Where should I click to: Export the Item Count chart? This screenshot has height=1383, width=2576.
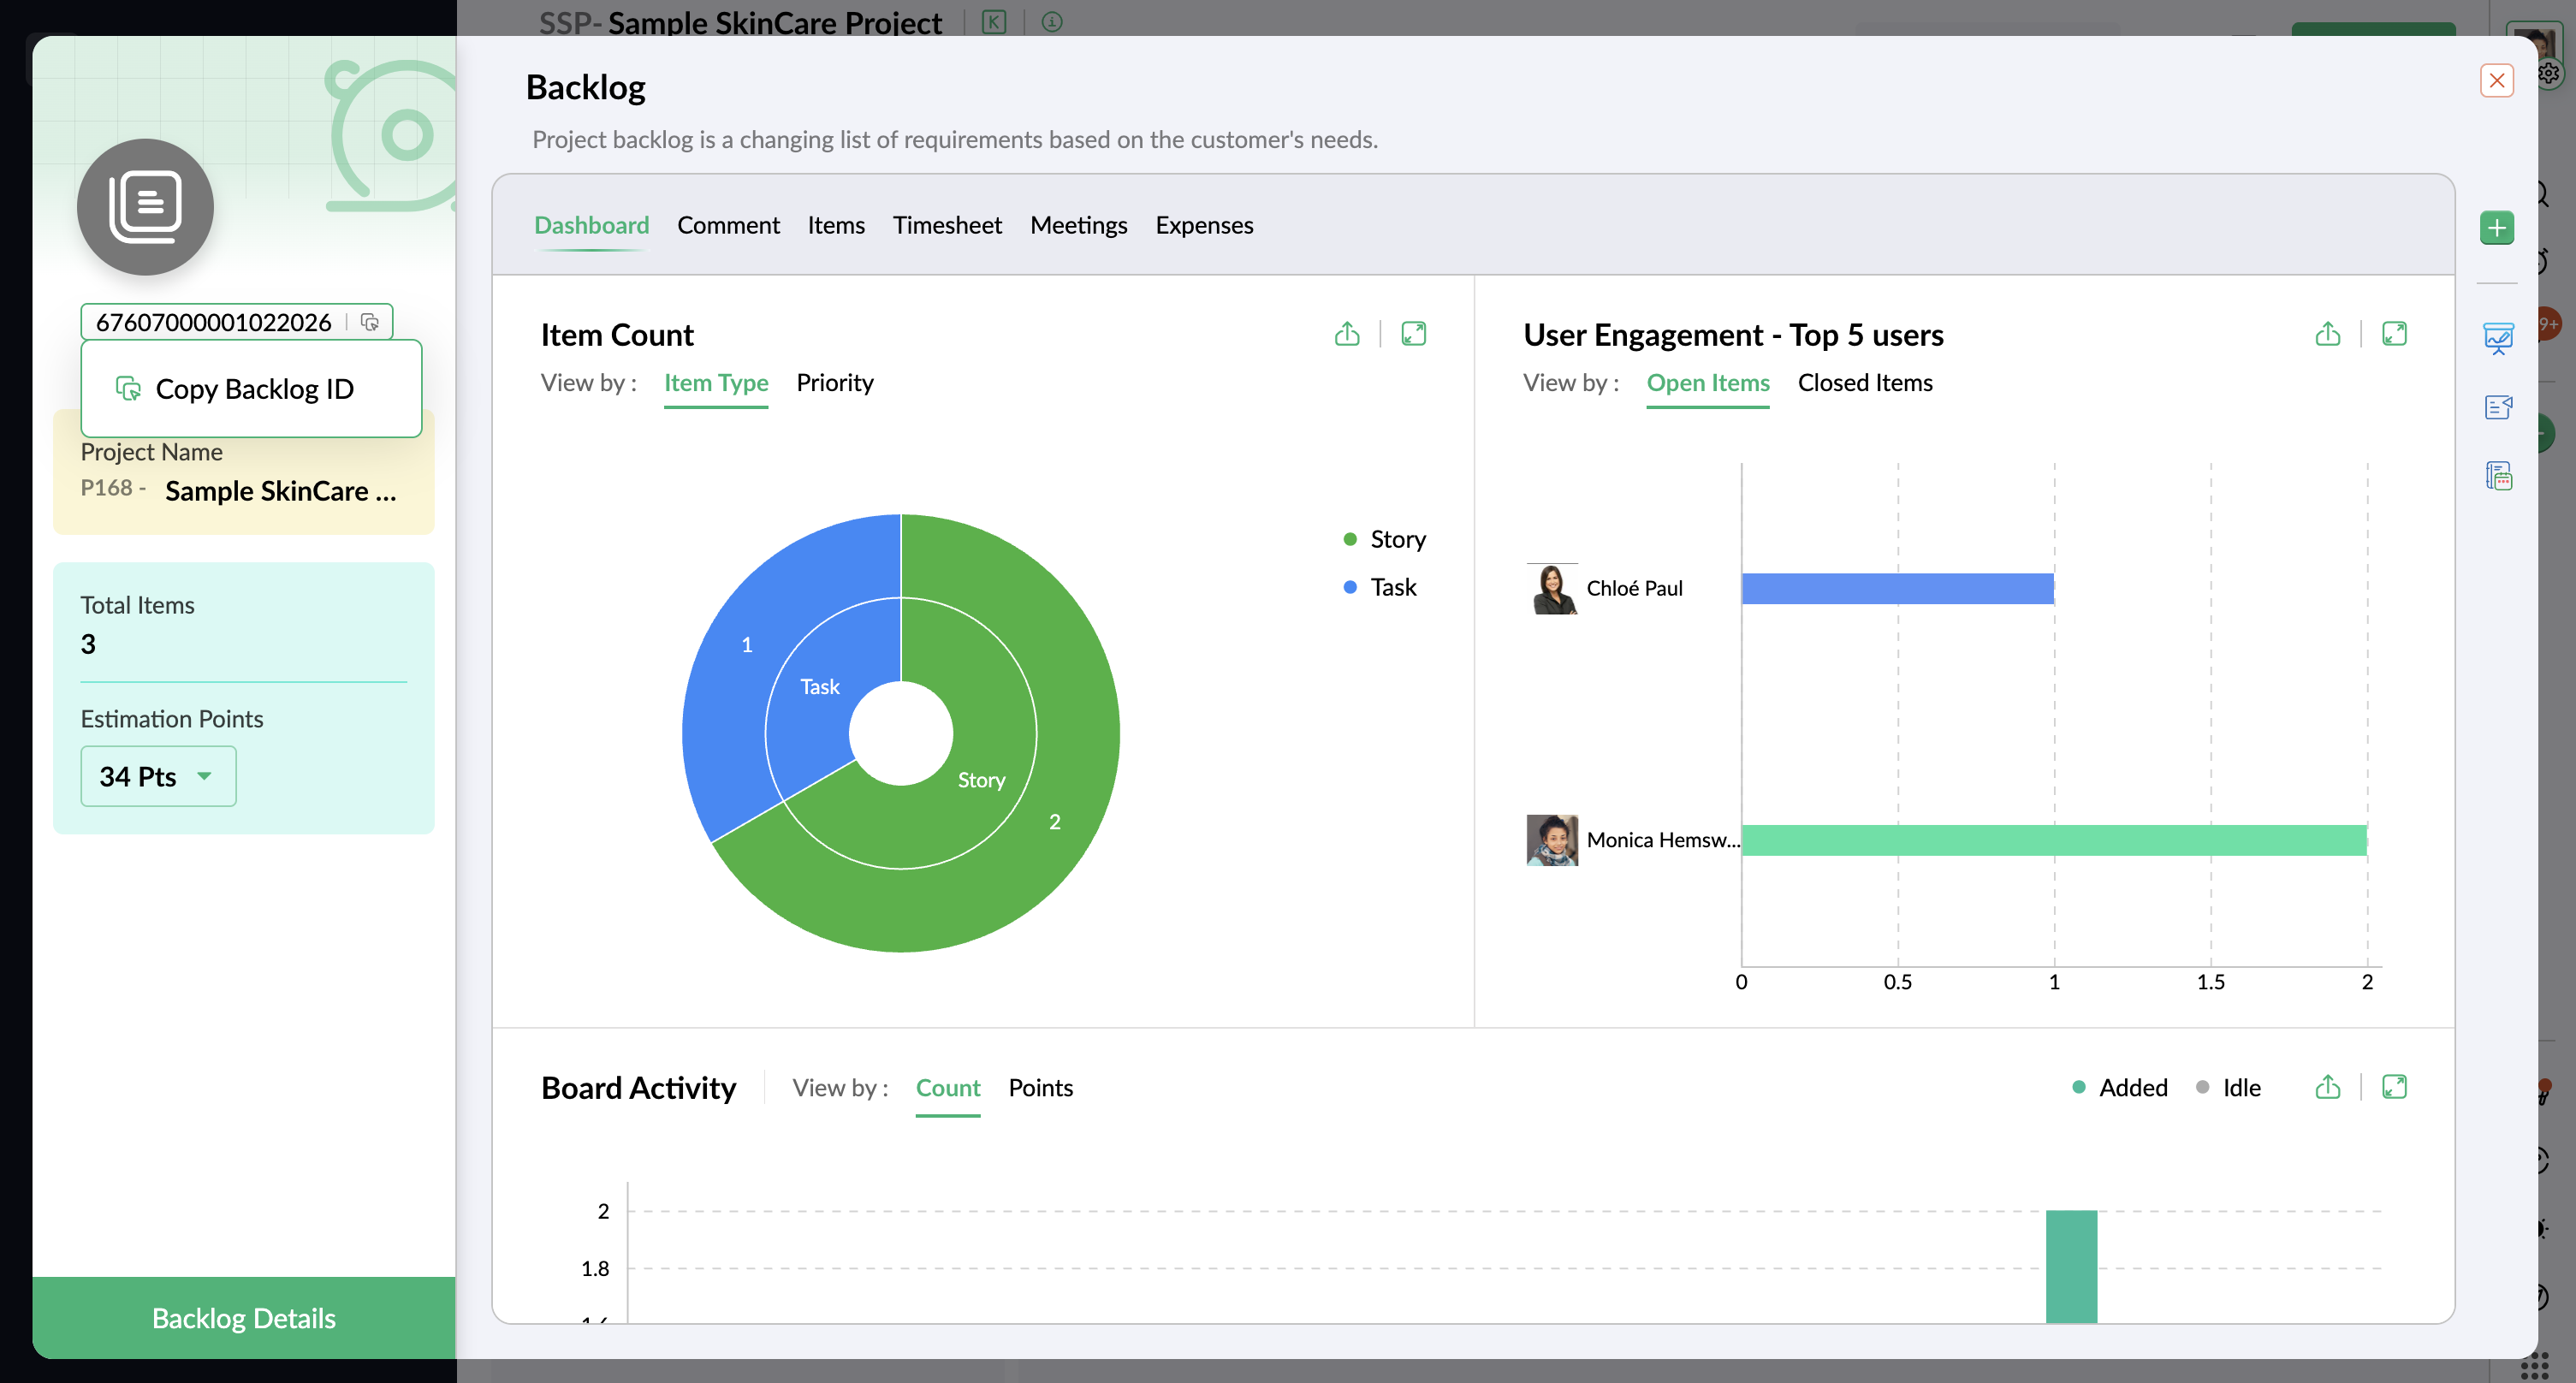tap(1347, 334)
